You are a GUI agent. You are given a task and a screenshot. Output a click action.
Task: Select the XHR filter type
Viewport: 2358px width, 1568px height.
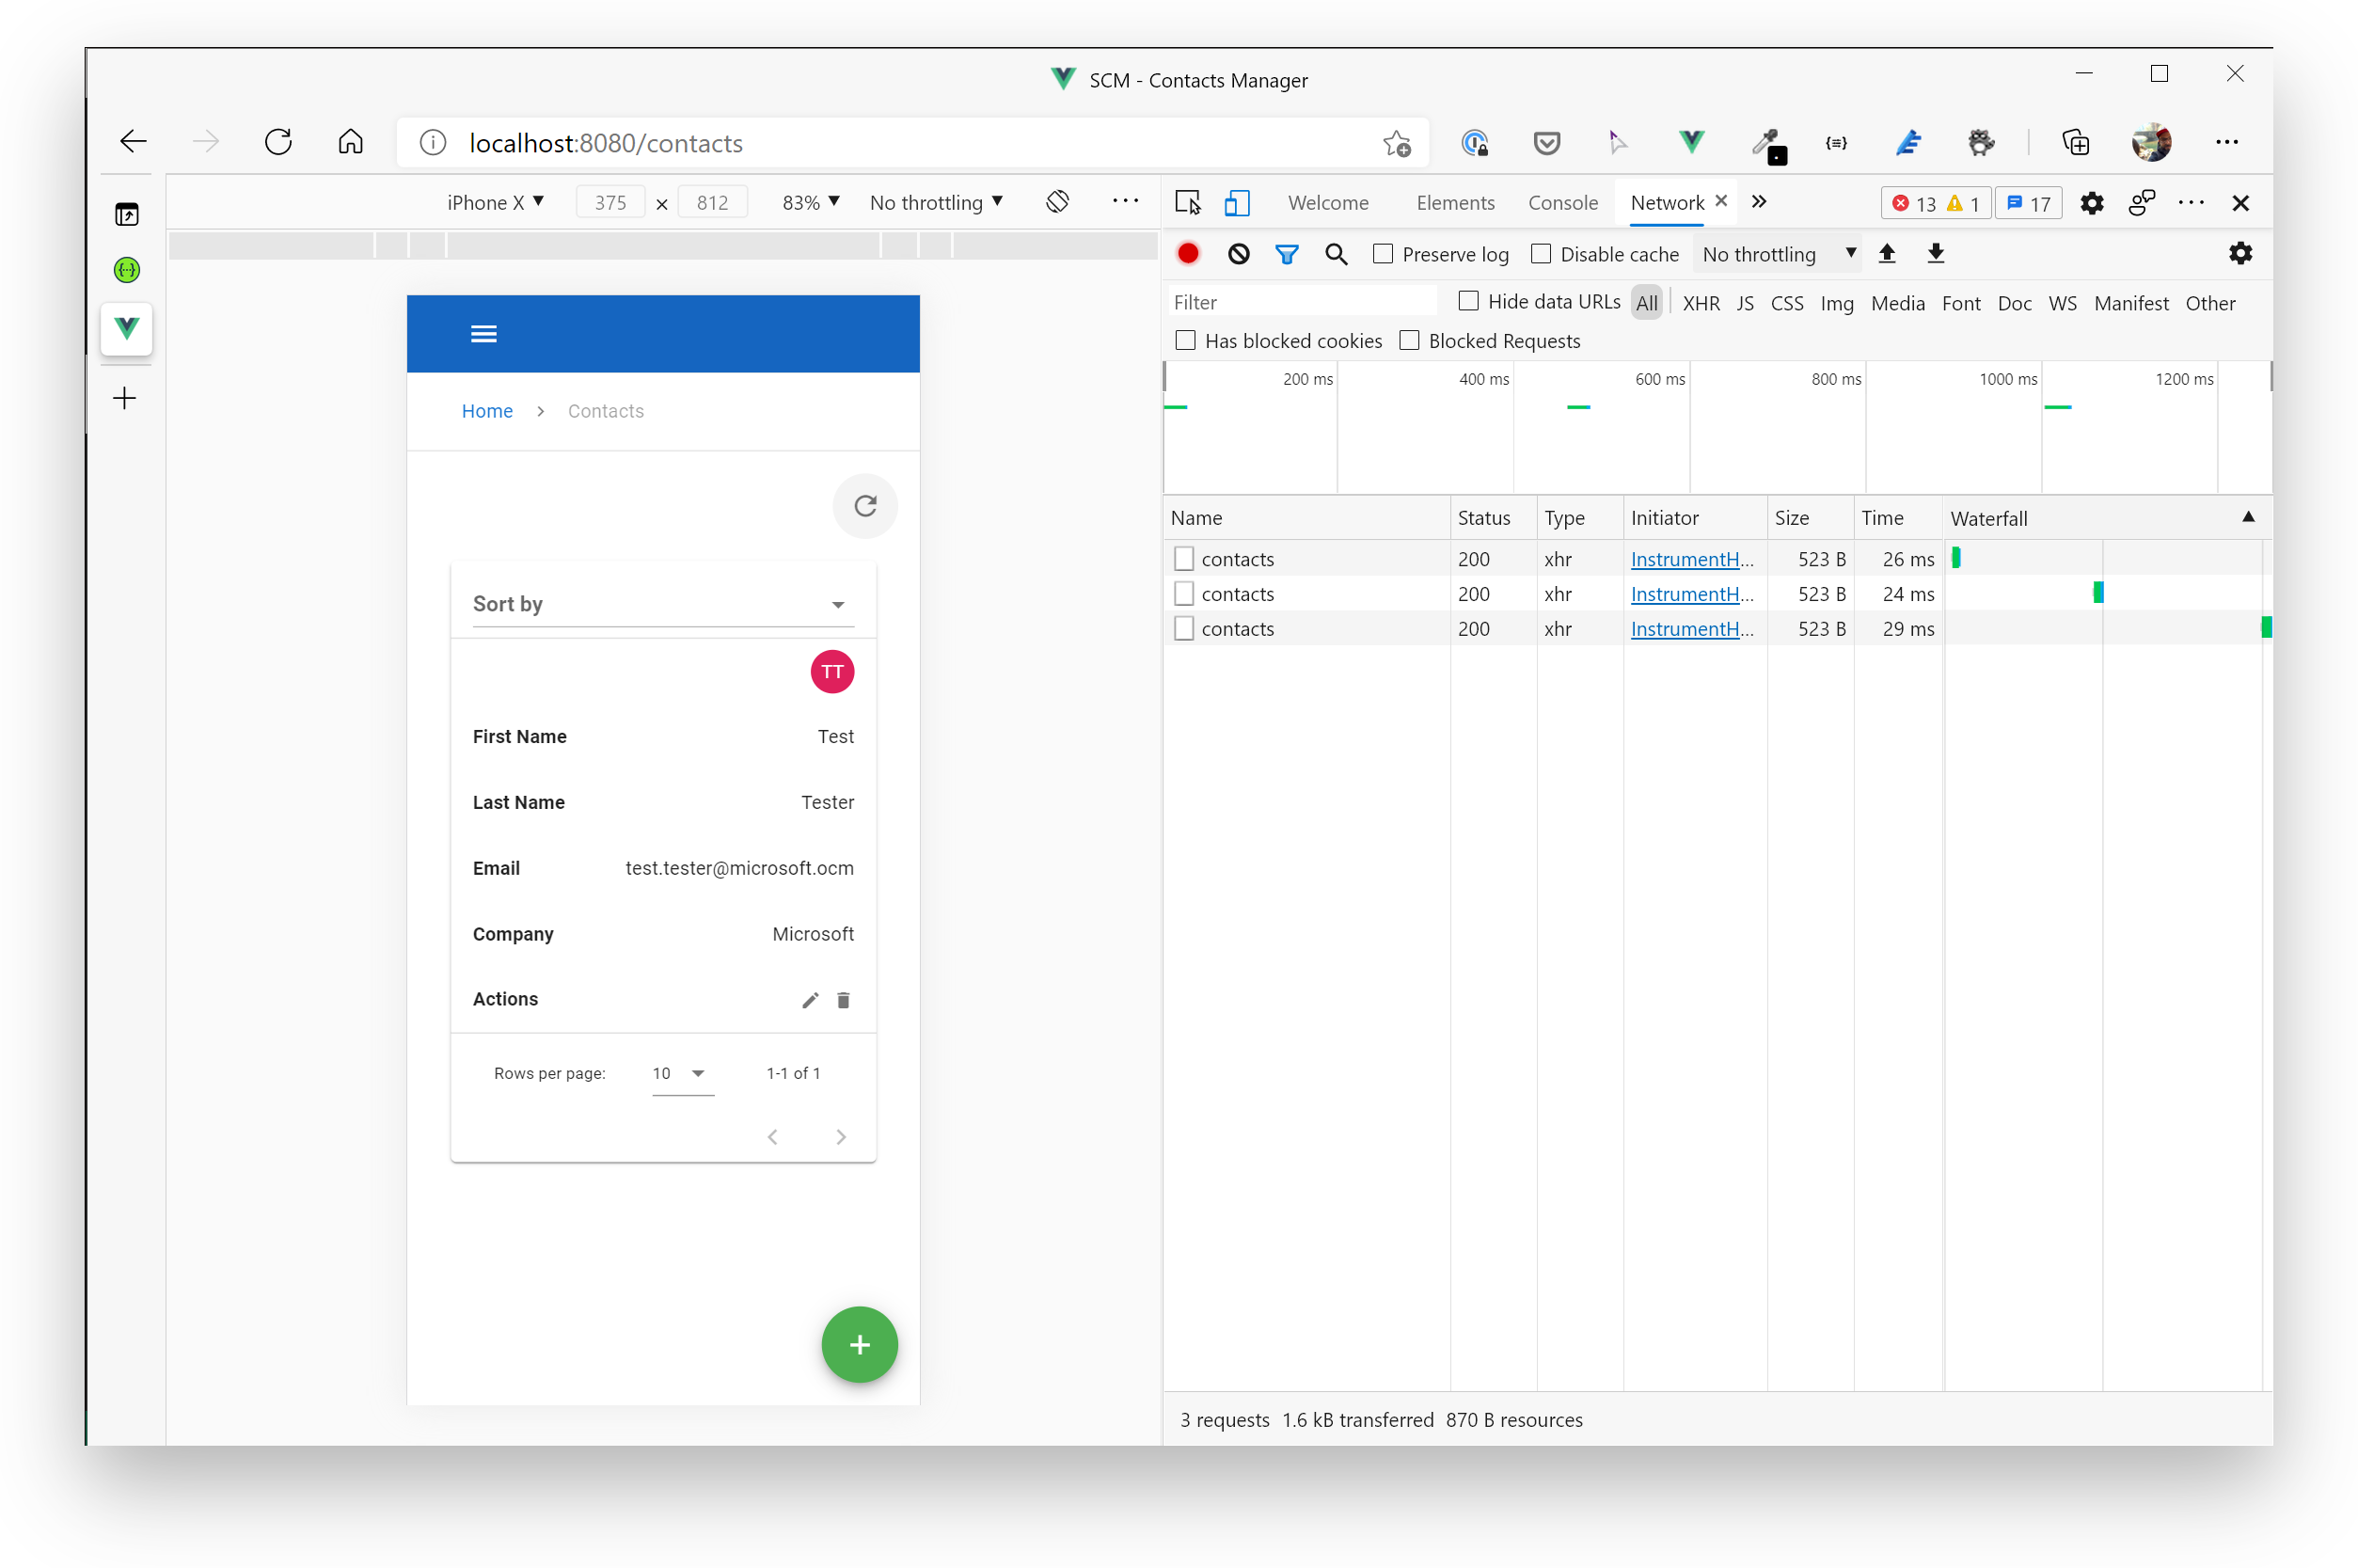point(1700,303)
